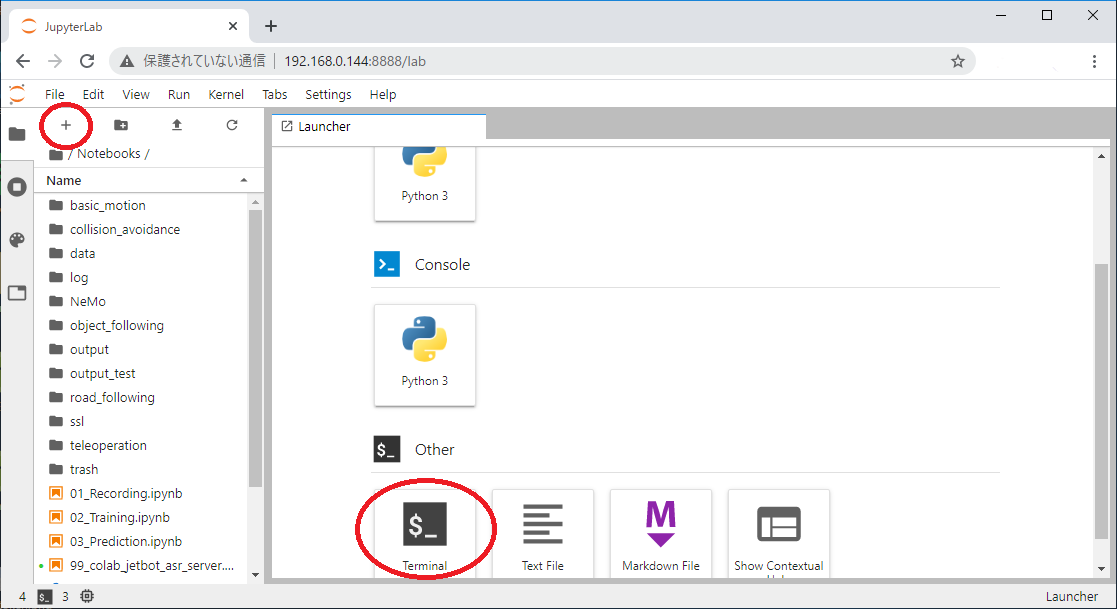Start a Python 3 console
This screenshot has height=609, width=1117.
point(425,355)
